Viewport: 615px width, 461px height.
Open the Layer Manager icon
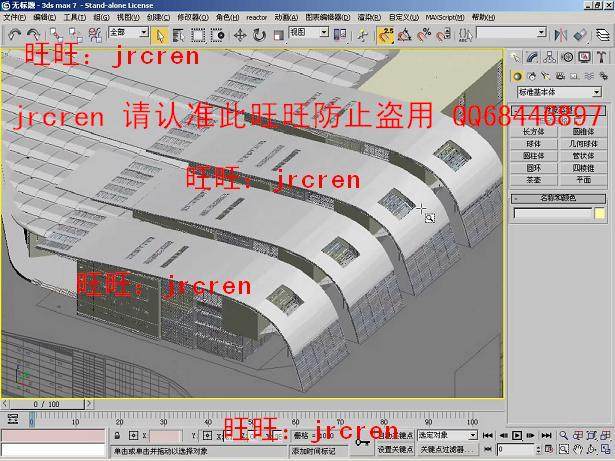[x=603, y=35]
